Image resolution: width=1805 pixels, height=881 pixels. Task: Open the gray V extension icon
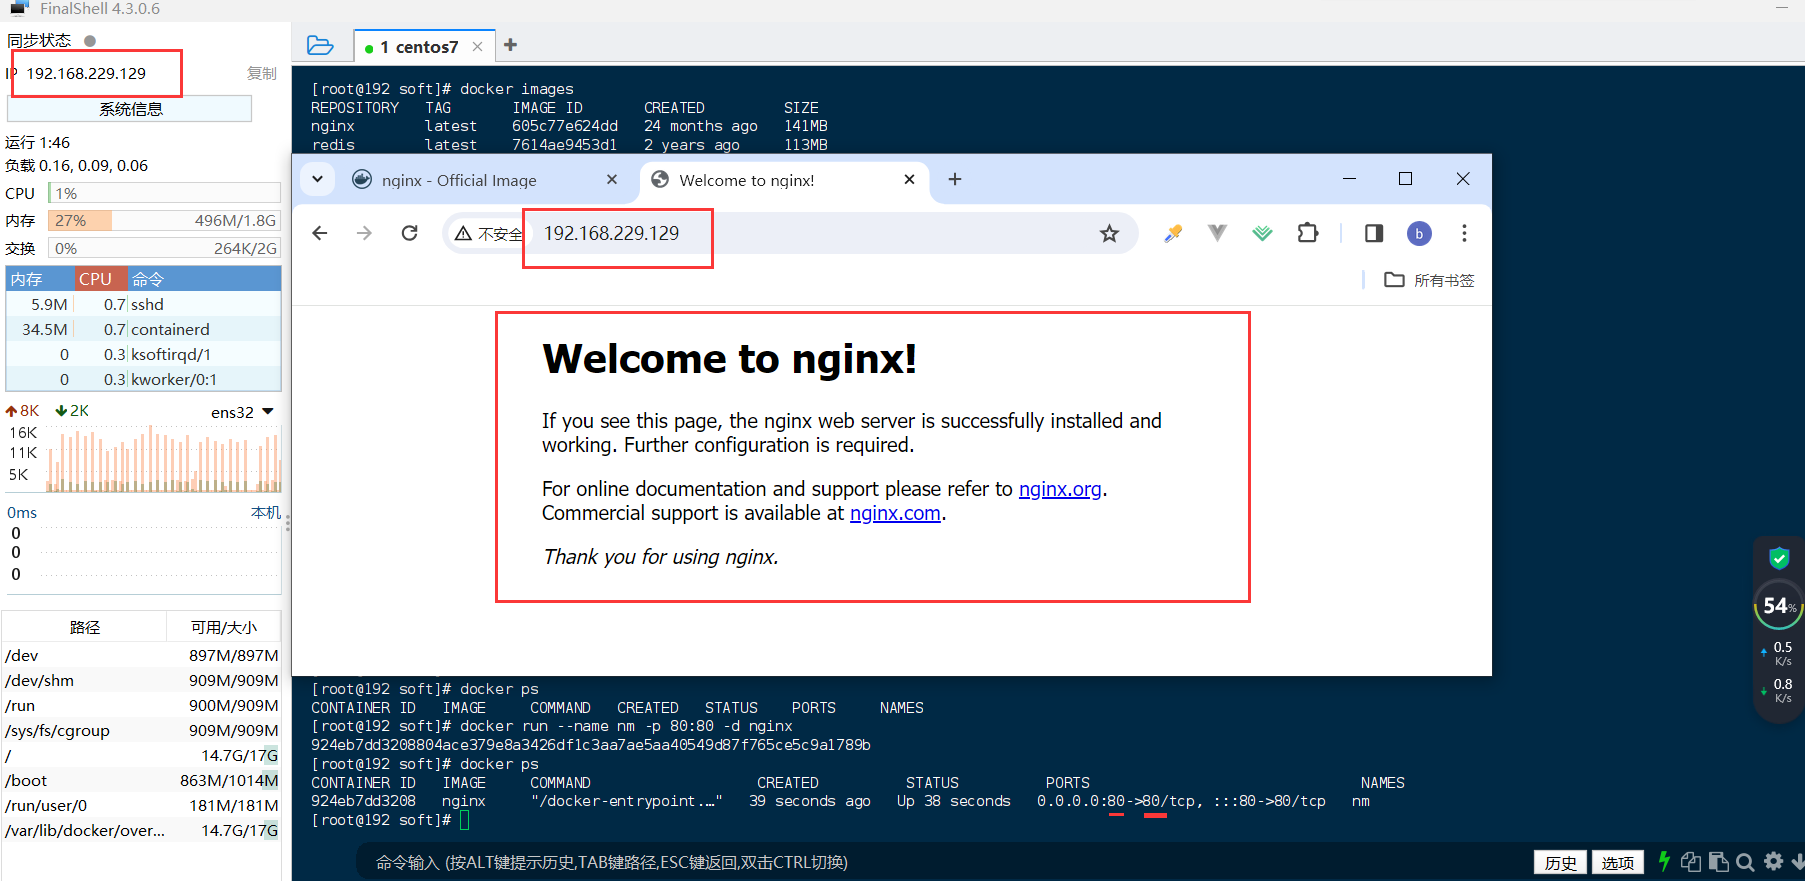tap(1217, 233)
